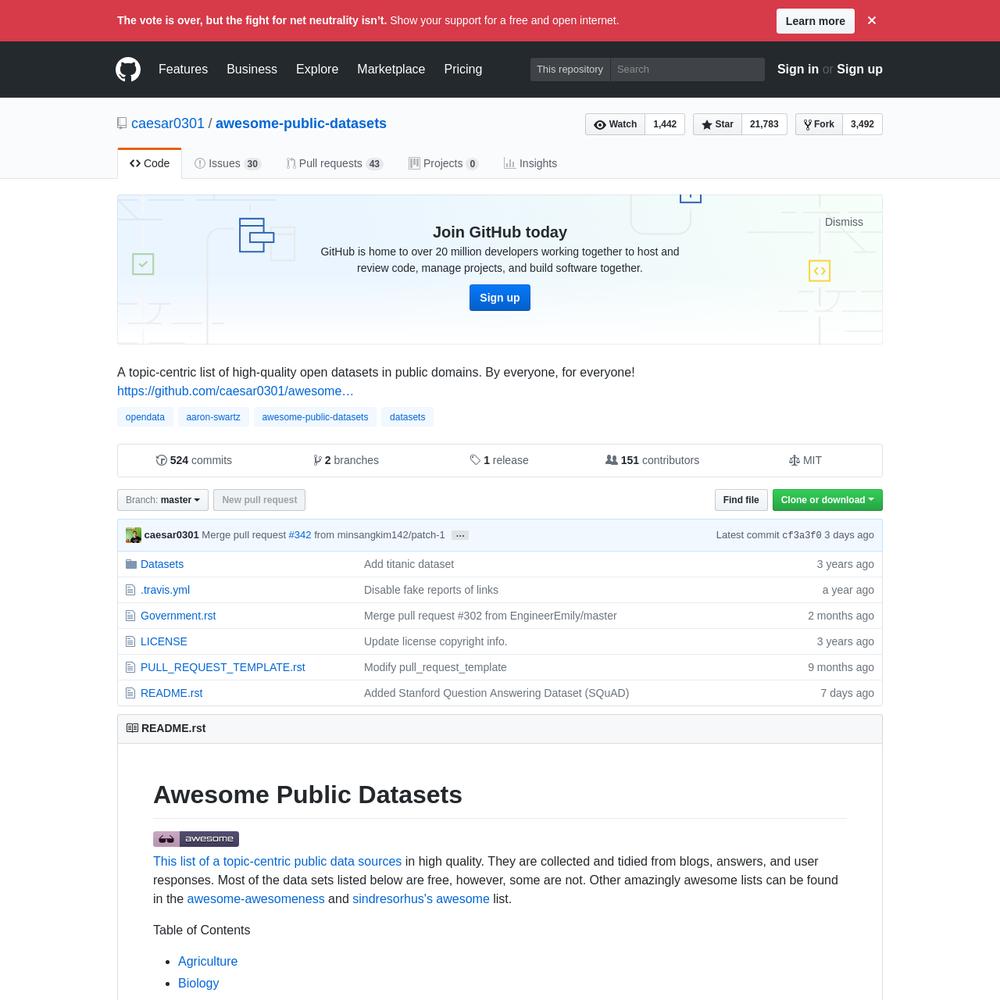
Task: Open the Business nav link
Action: click(x=252, y=69)
